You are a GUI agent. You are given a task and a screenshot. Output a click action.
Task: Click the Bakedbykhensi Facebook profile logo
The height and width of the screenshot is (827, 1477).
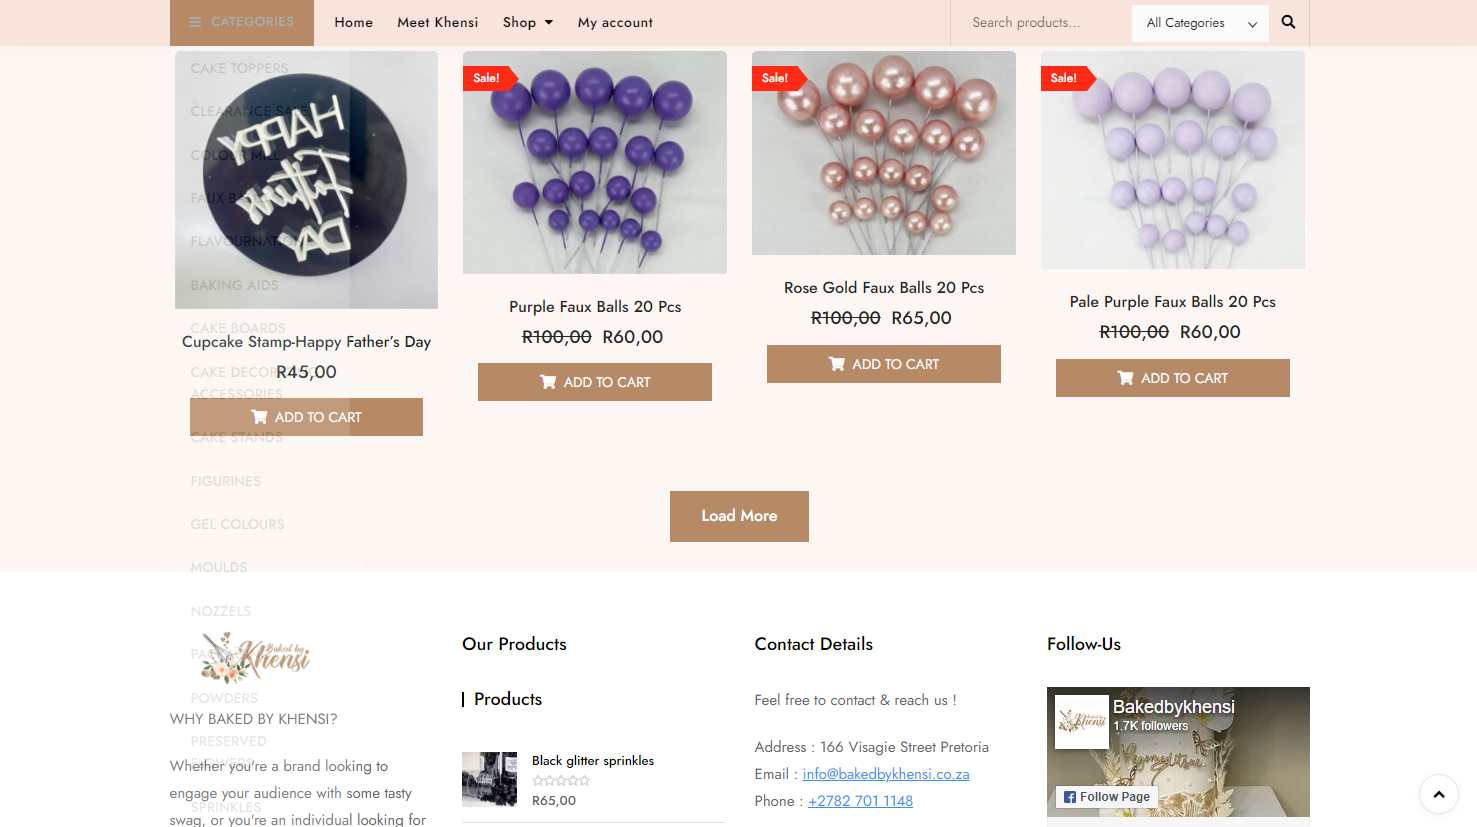click(x=1082, y=721)
